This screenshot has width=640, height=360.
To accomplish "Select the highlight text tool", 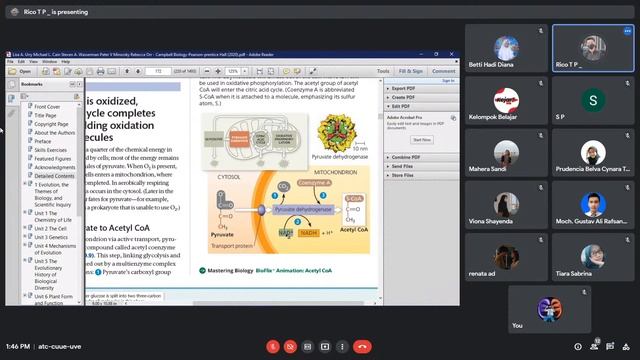I will tap(297, 71).
